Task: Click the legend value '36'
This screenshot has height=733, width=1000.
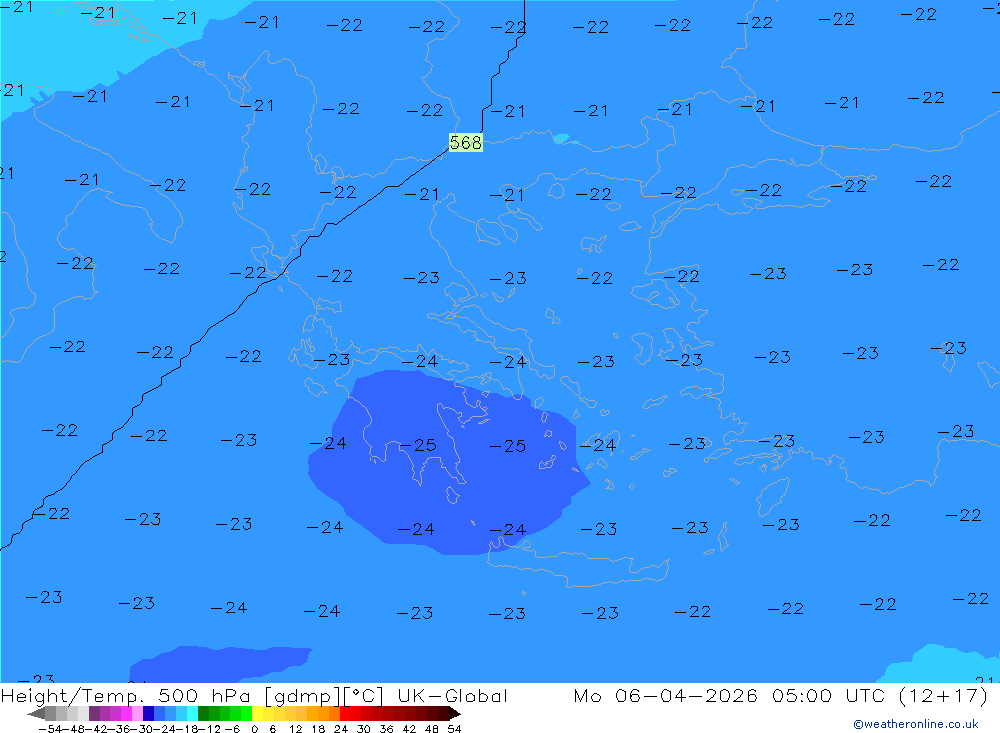Action: [386, 729]
